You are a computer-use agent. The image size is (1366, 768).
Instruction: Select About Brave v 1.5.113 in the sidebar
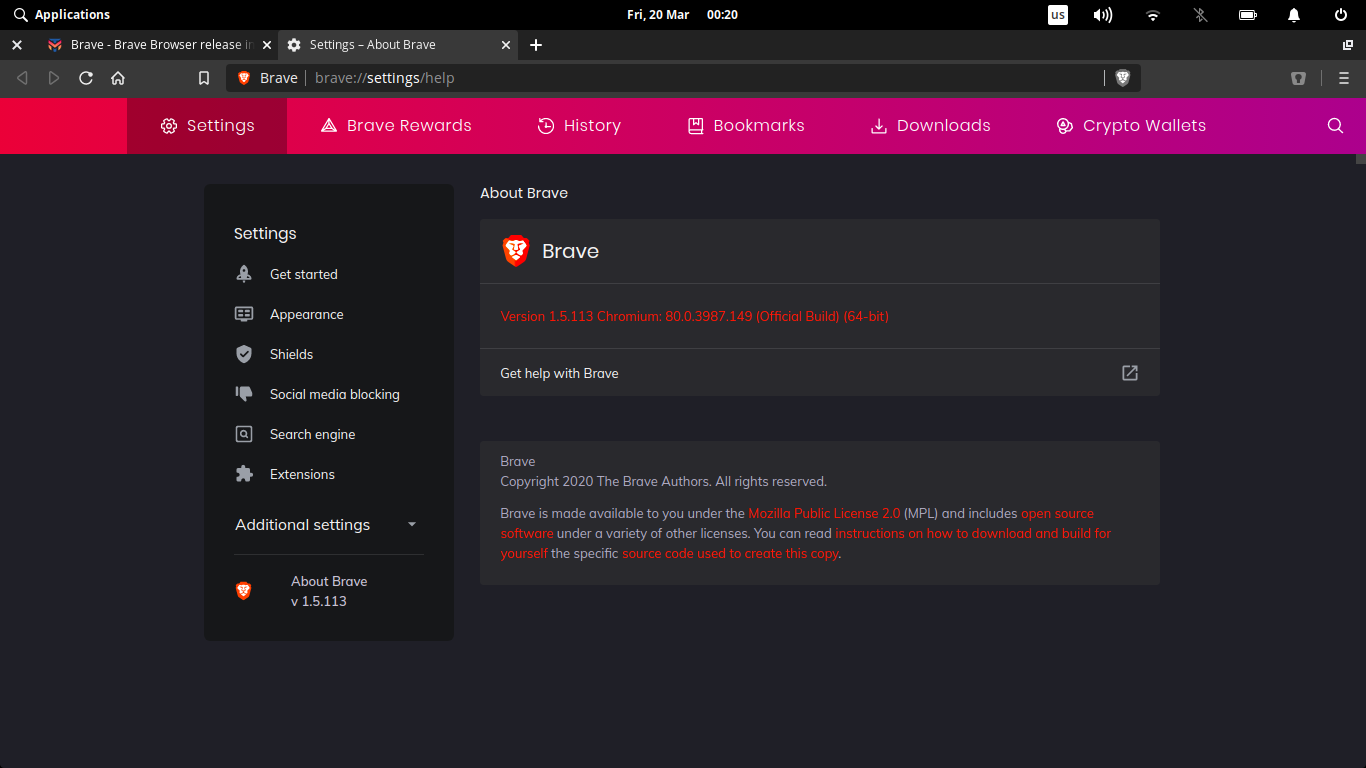(x=329, y=591)
